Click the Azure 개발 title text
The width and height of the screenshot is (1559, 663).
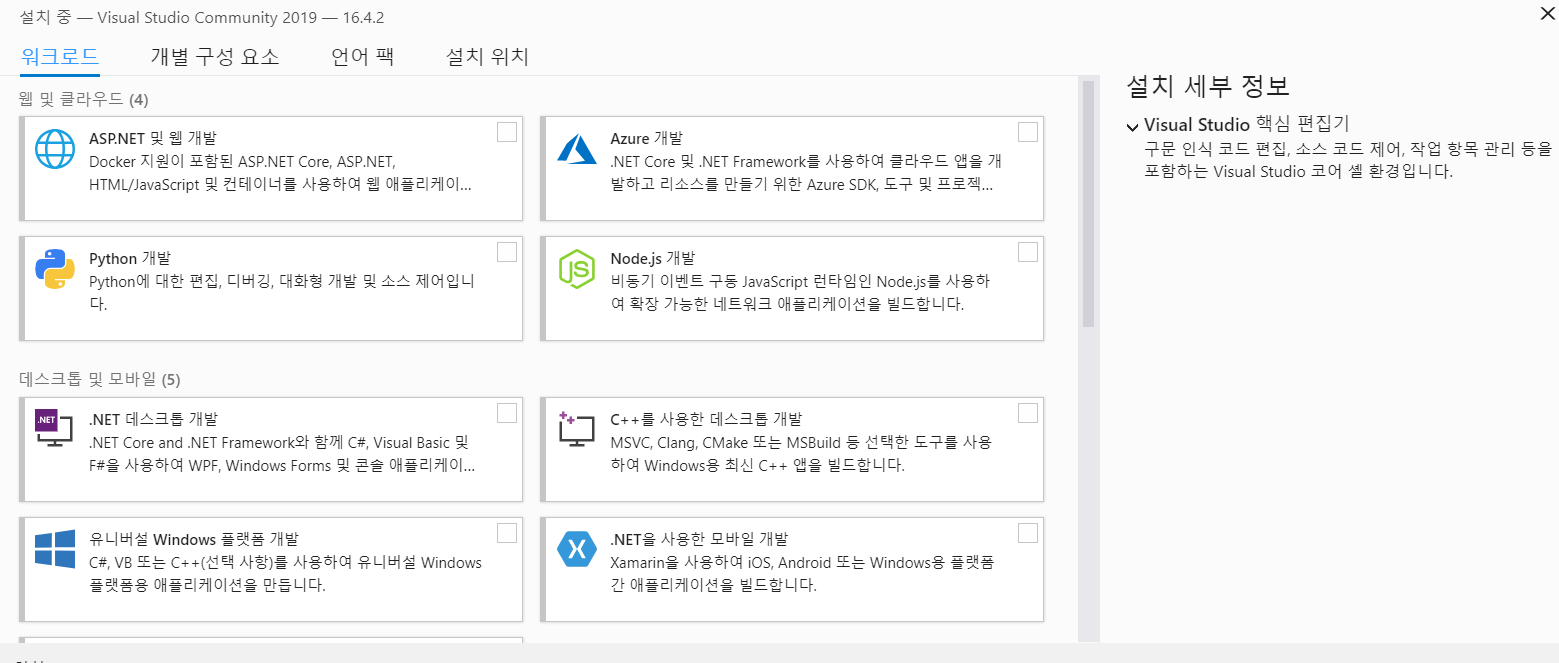647,138
